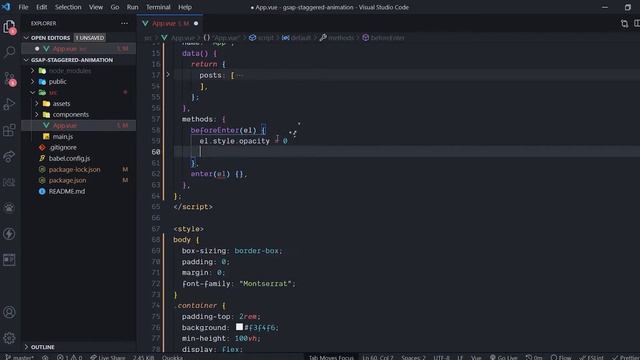
Task: Click the unsaved dot on App.vue tab
Action: point(196,24)
